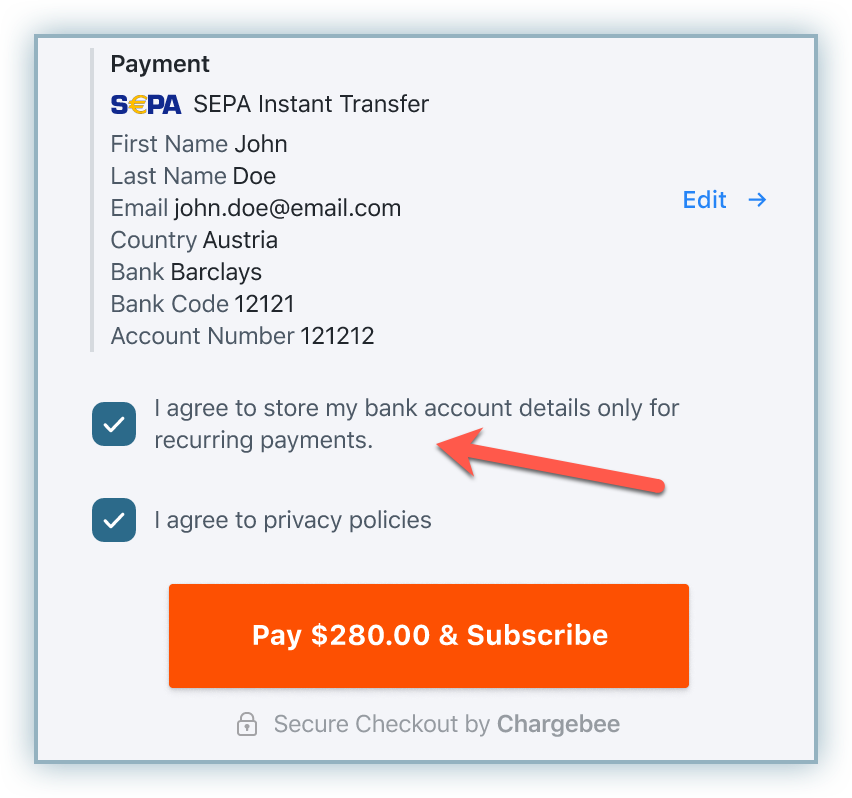This screenshot has width=852, height=798.
Task: Click the Last Name Doe row
Action: 193,176
